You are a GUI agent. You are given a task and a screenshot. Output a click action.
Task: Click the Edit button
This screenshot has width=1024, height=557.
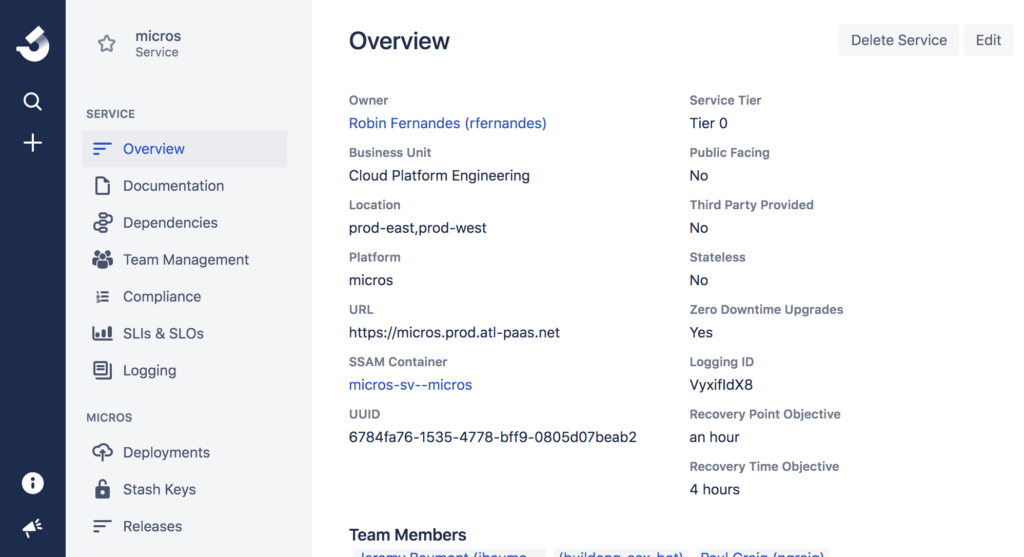[988, 40]
